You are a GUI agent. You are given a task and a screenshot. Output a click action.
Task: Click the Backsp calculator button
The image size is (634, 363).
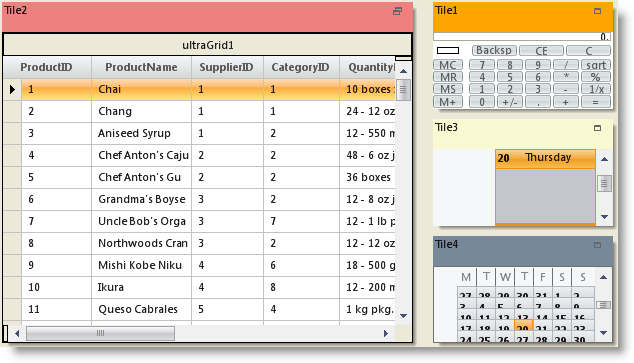point(494,51)
